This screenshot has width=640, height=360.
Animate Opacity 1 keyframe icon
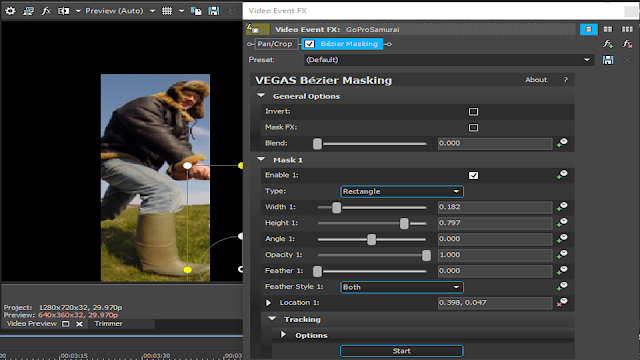[x=562, y=254]
